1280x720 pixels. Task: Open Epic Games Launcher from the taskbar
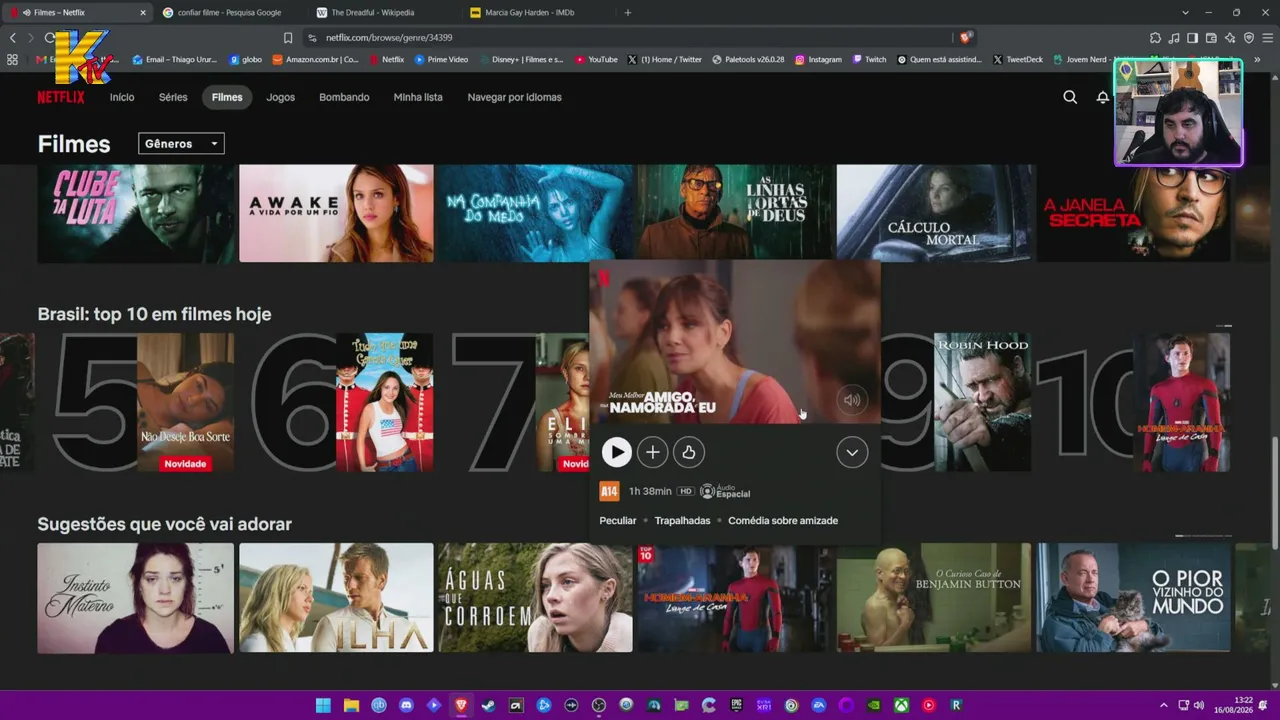coord(737,705)
